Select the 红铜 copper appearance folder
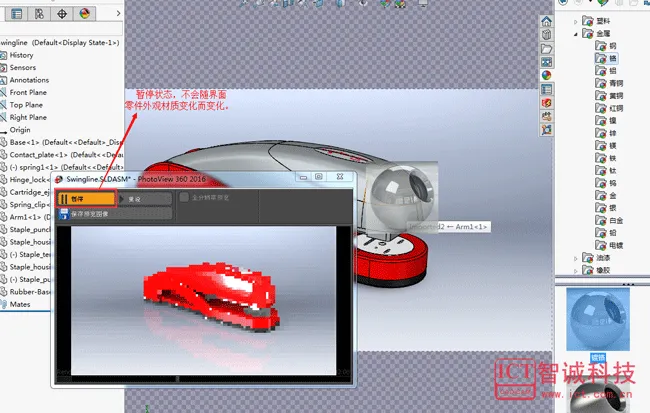The width and height of the screenshot is (650, 413). (x=609, y=108)
